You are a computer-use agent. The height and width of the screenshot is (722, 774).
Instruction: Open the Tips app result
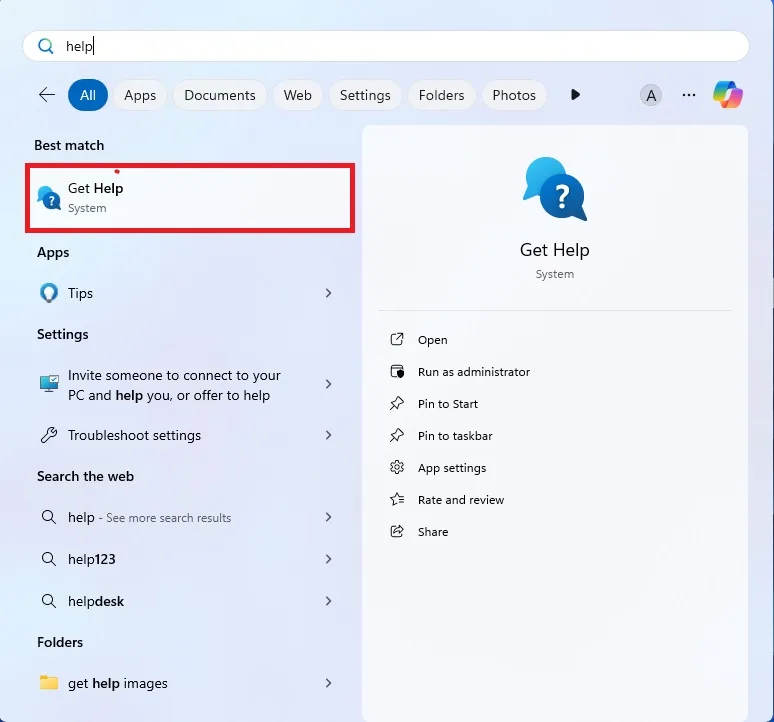(185, 293)
